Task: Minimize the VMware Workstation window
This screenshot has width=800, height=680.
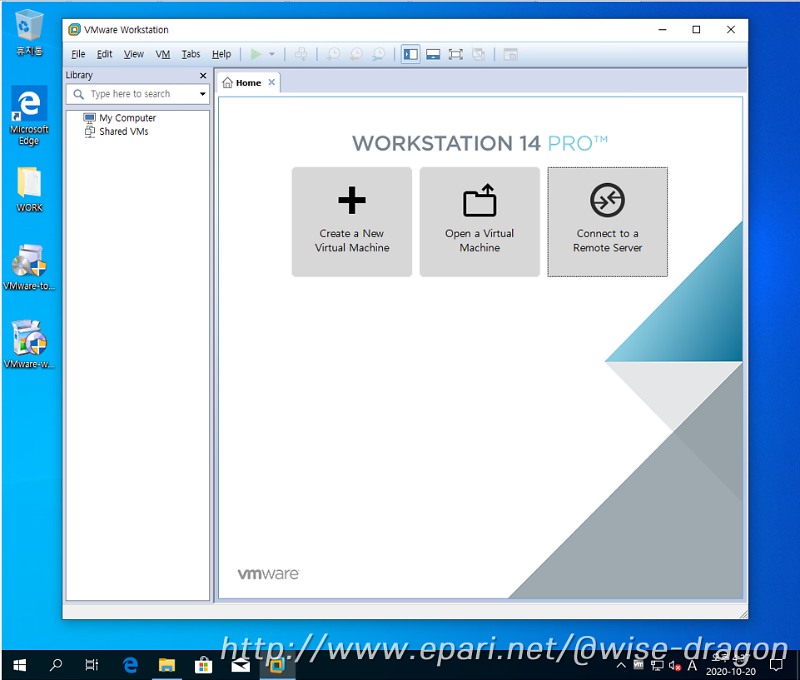Action: pos(662,30)
